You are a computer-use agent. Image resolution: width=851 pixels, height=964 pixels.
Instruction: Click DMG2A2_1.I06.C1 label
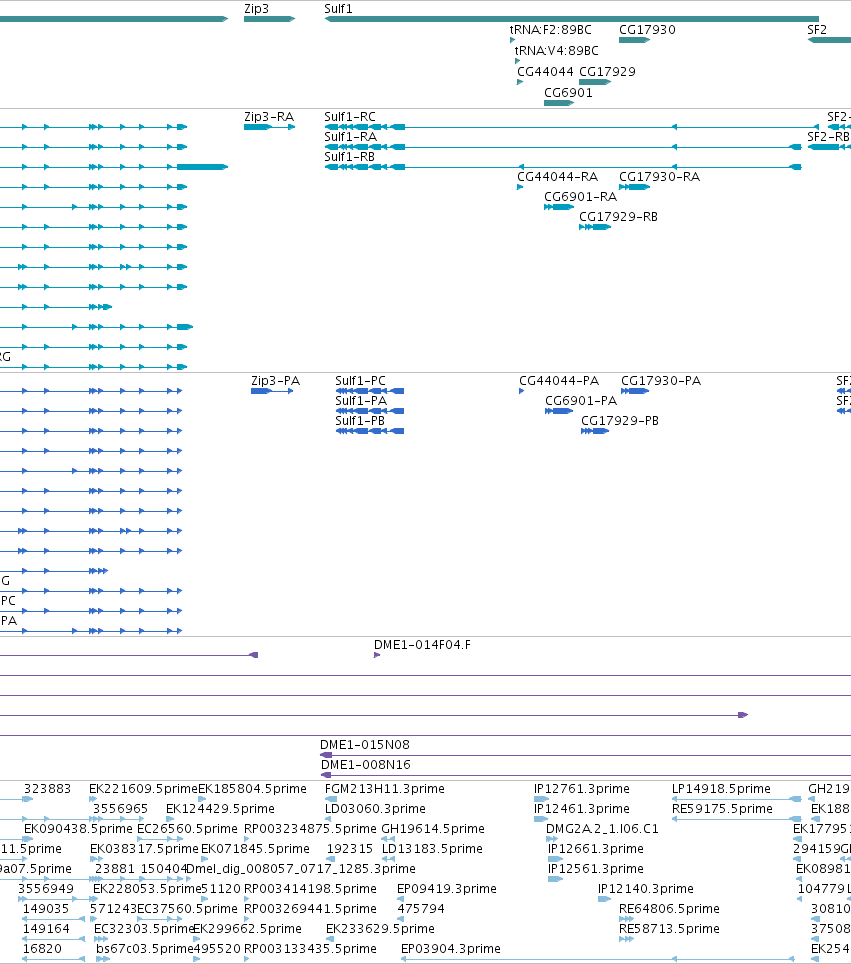click(602, 828)
